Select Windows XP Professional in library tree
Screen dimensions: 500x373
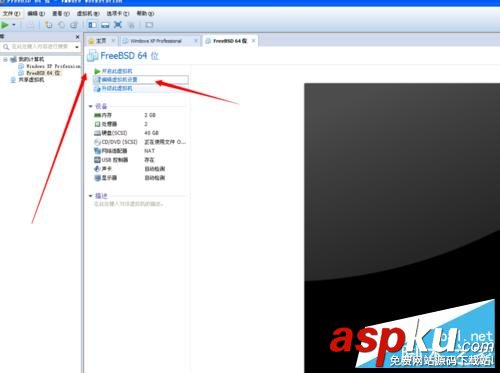click(53, 66)
